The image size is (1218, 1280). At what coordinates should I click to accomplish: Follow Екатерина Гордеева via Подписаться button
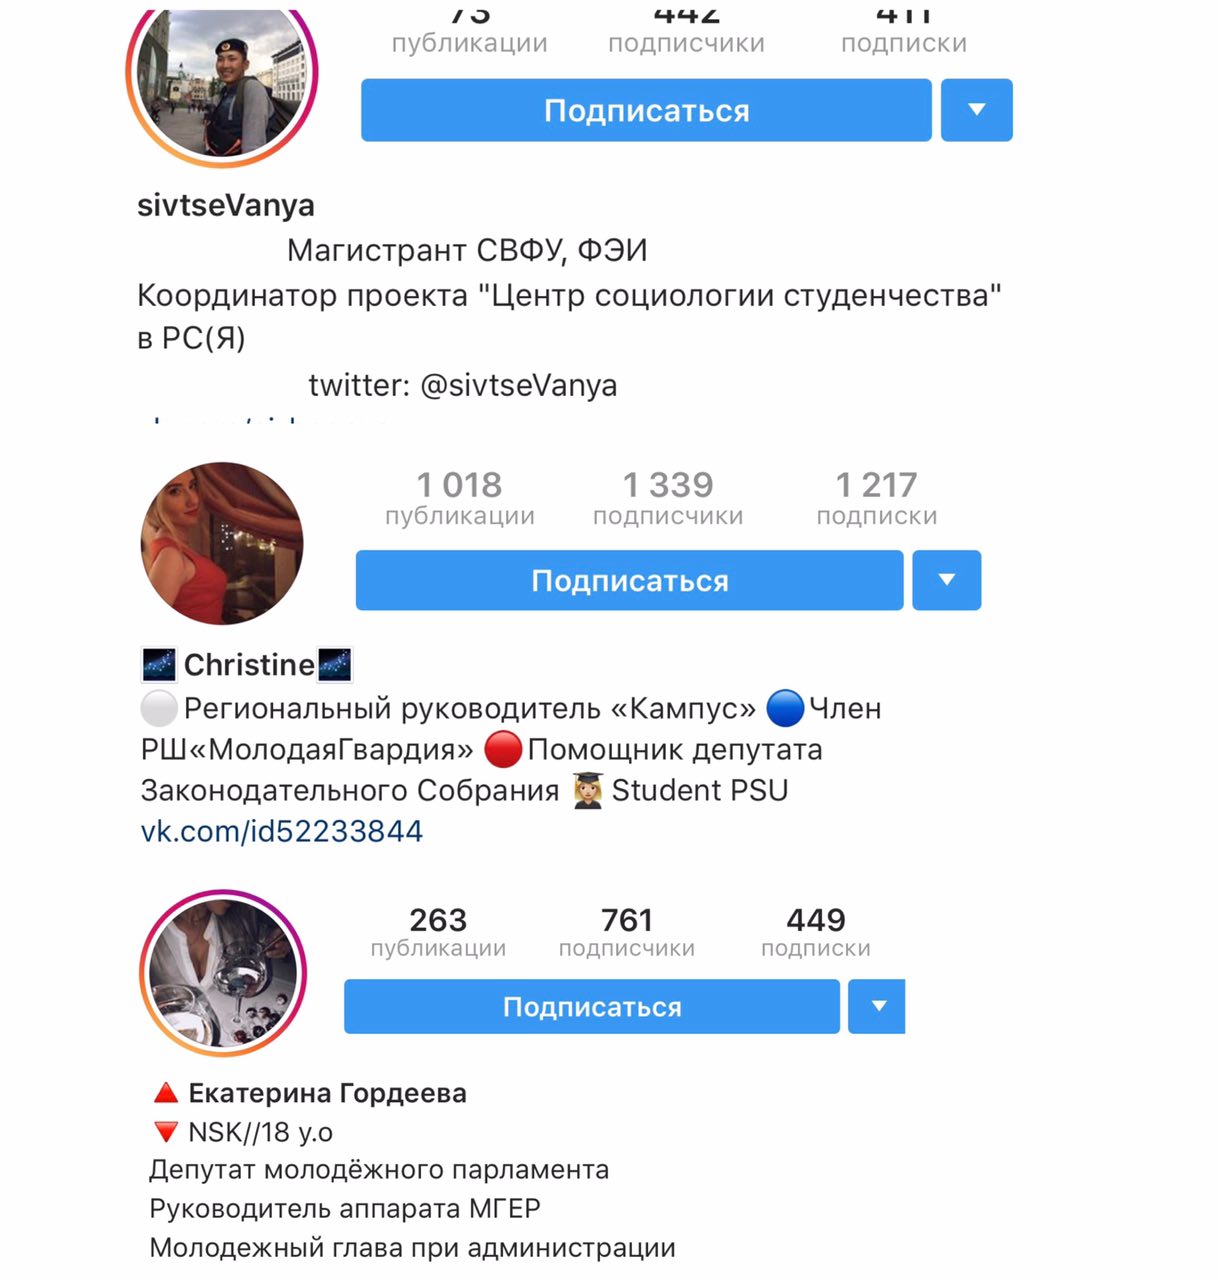(592, 1006)
